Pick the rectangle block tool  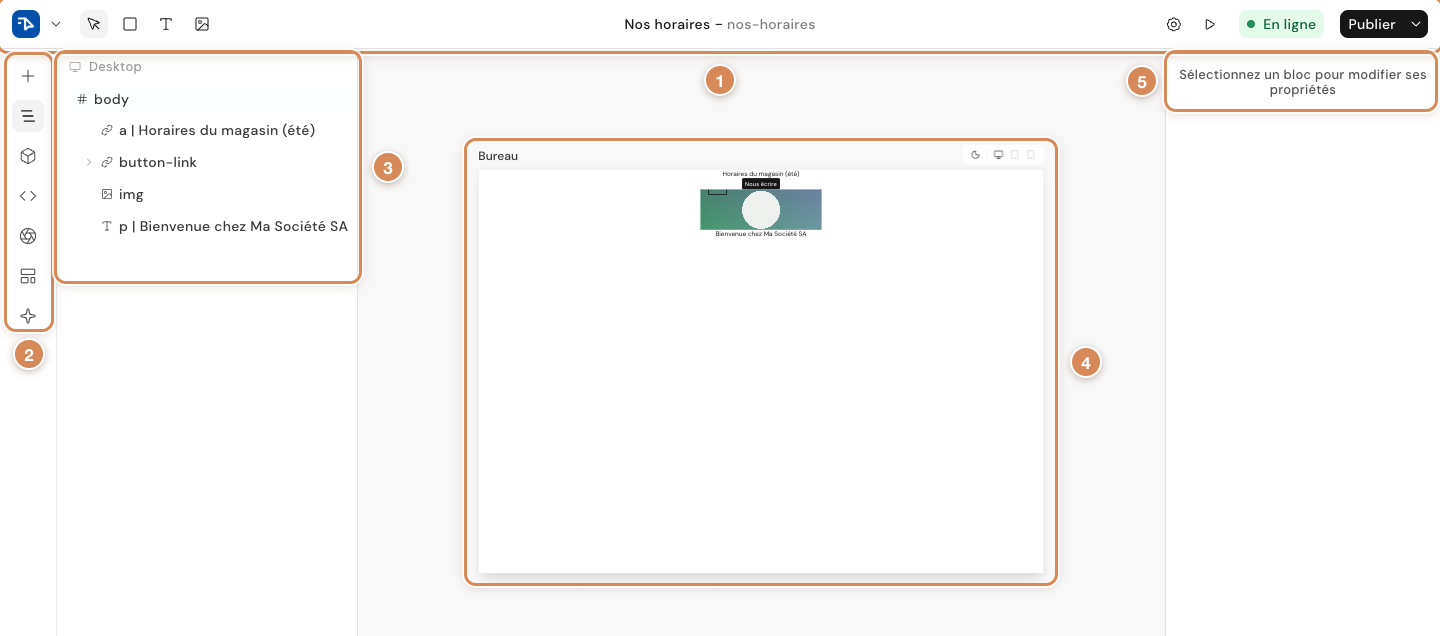coord(130,24)
